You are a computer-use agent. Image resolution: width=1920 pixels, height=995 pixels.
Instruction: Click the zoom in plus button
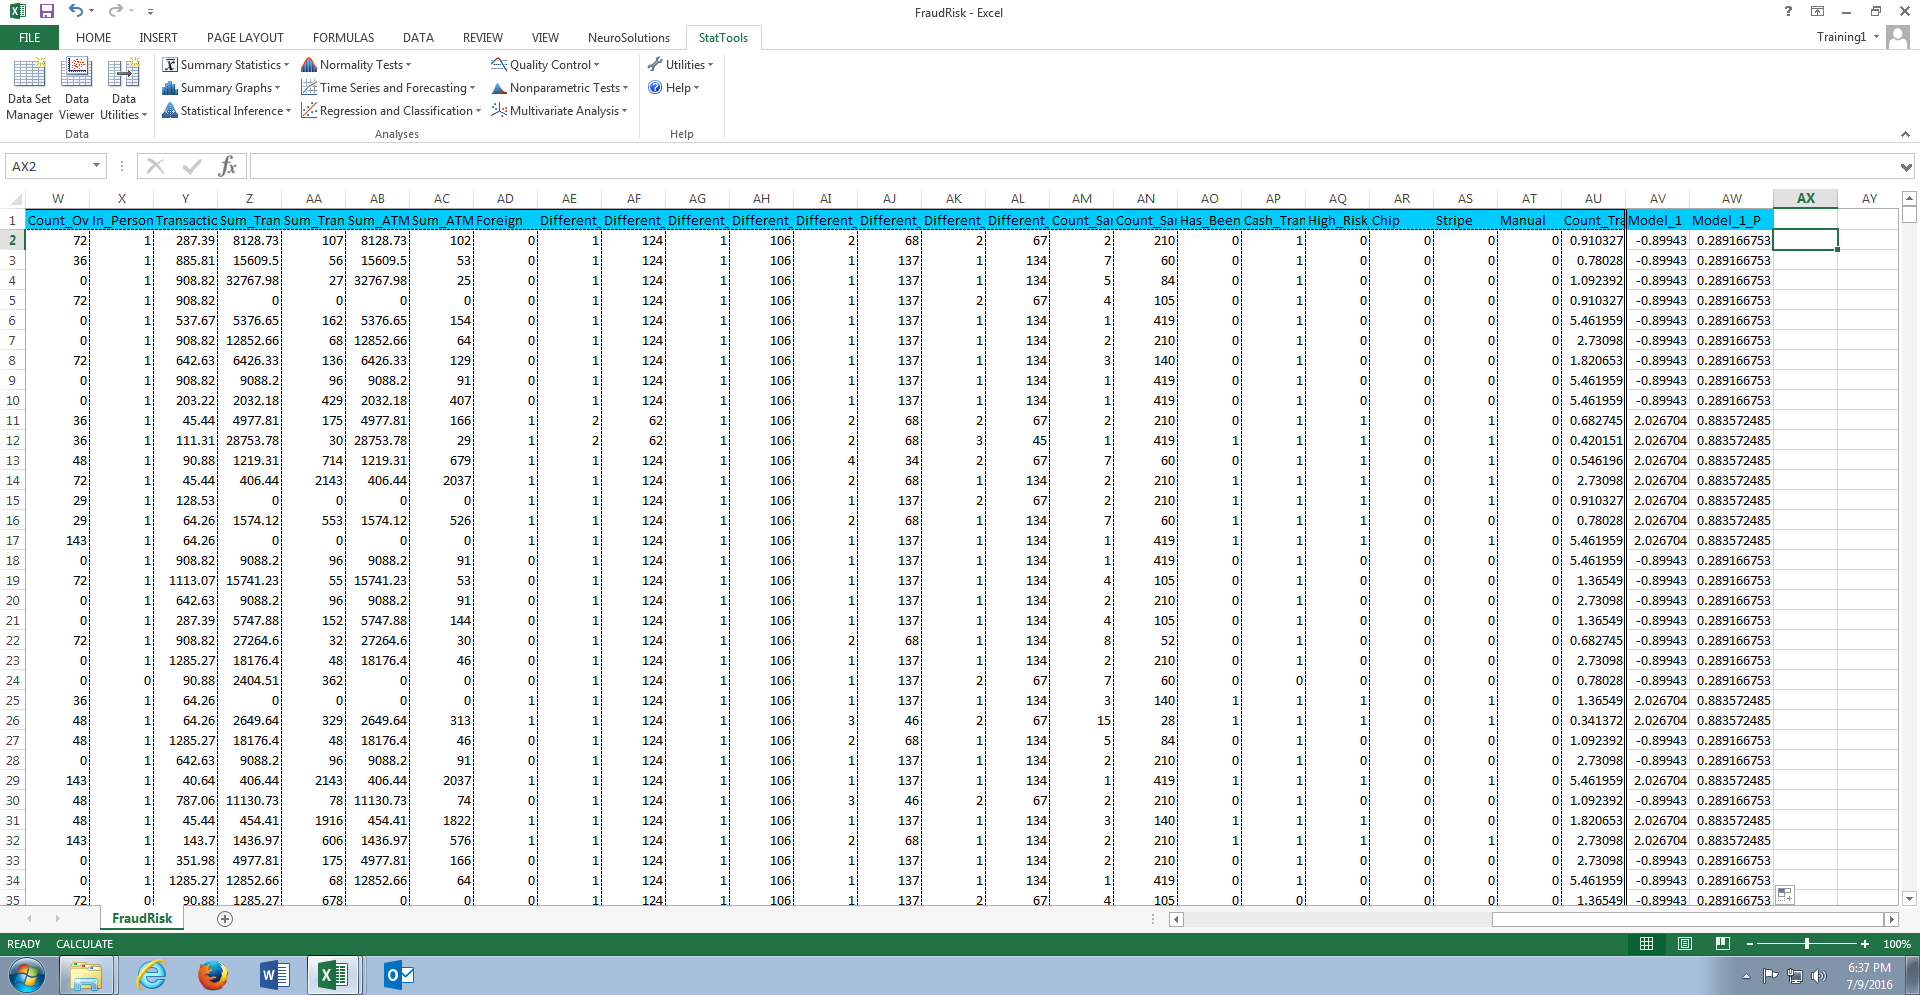(1865, 944)
